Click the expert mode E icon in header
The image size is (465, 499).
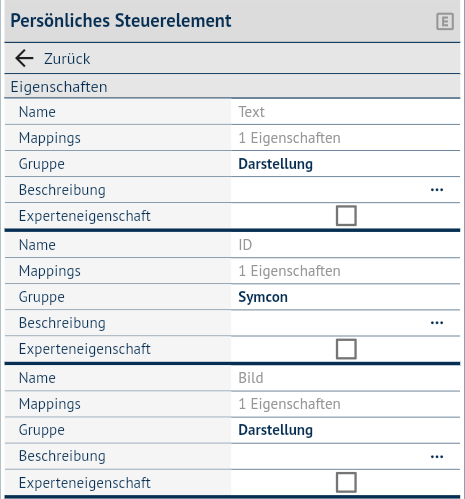coord(445,22)
